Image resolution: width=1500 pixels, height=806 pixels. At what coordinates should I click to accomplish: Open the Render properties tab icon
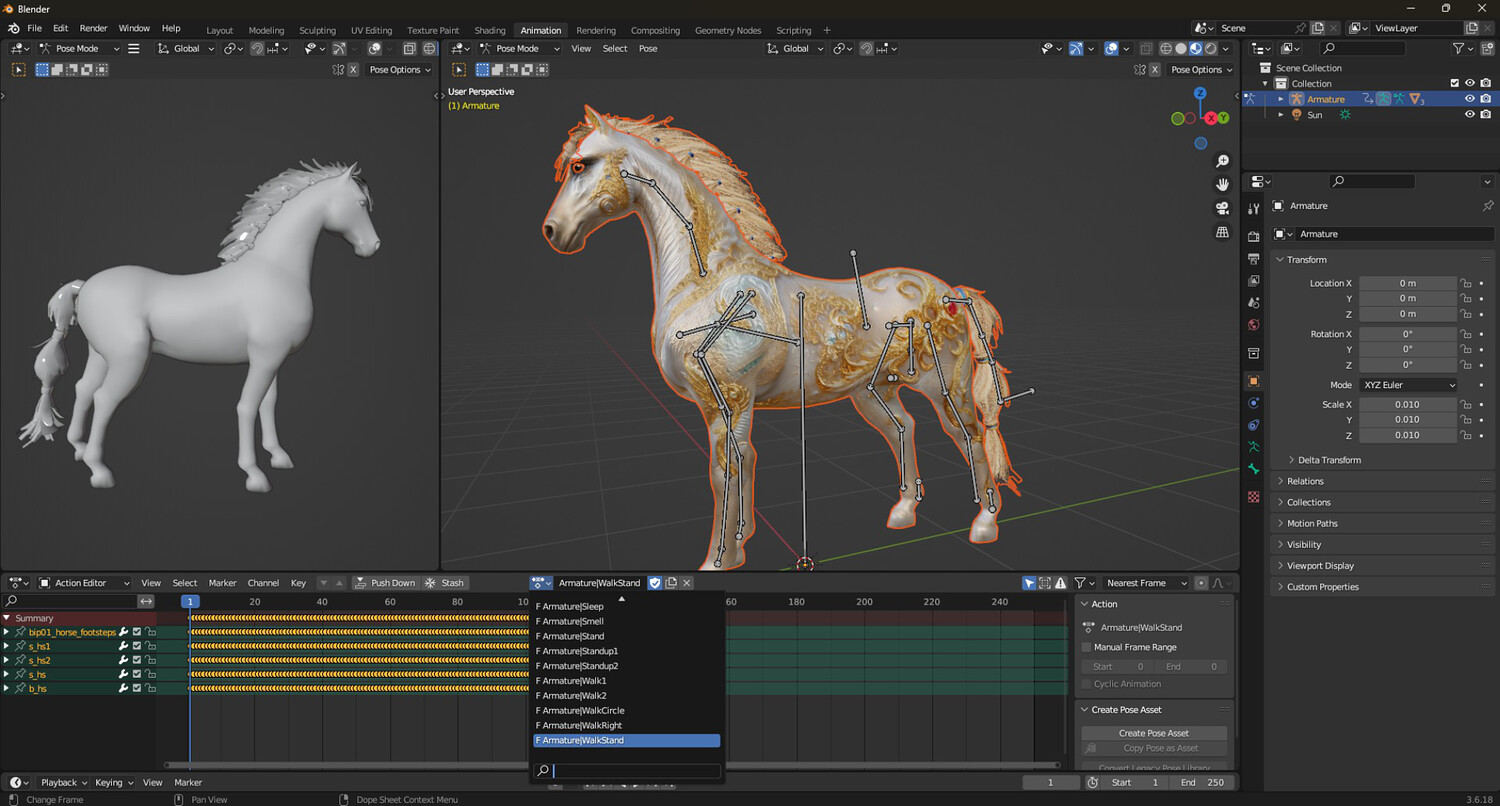point(1254,236)
